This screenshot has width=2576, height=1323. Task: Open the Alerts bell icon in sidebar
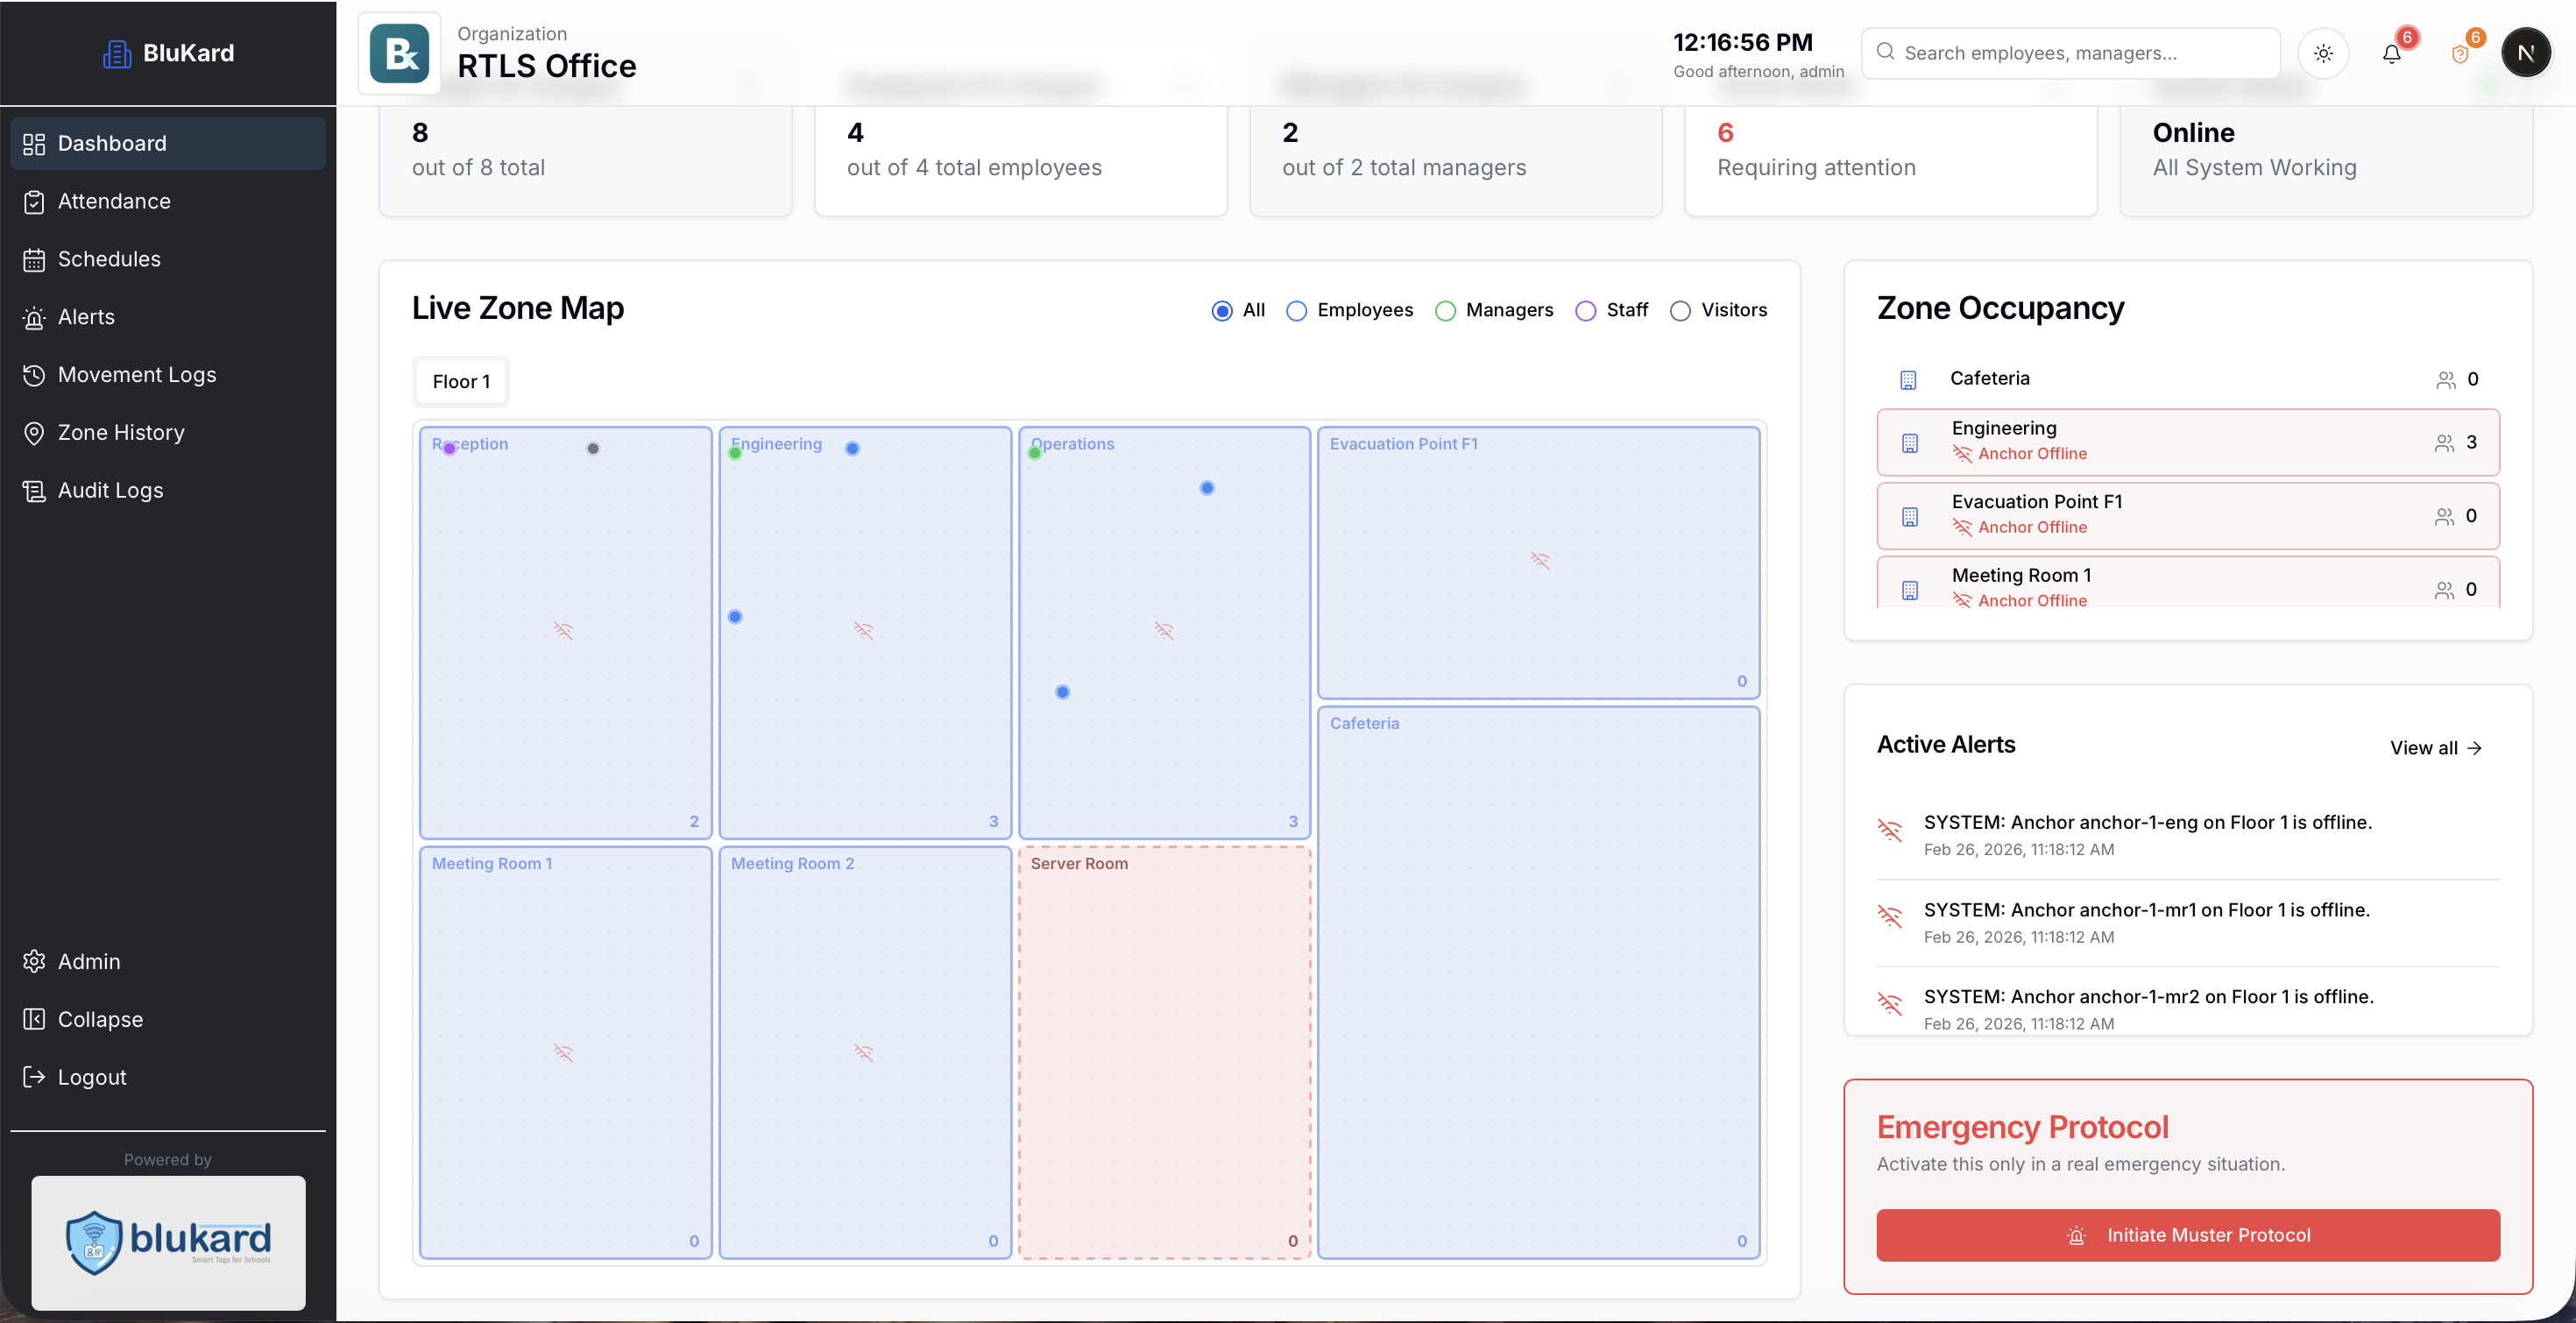[34, 317]
